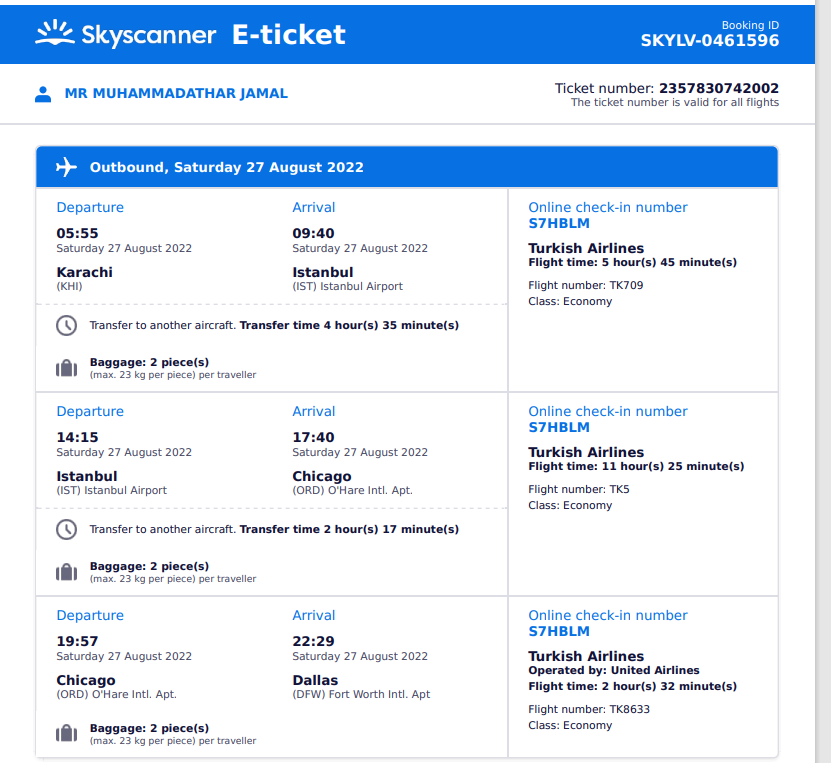Click the ticket number 2357830742002
The height and width of the screenshot is (763, 831).
coord(718,88)
